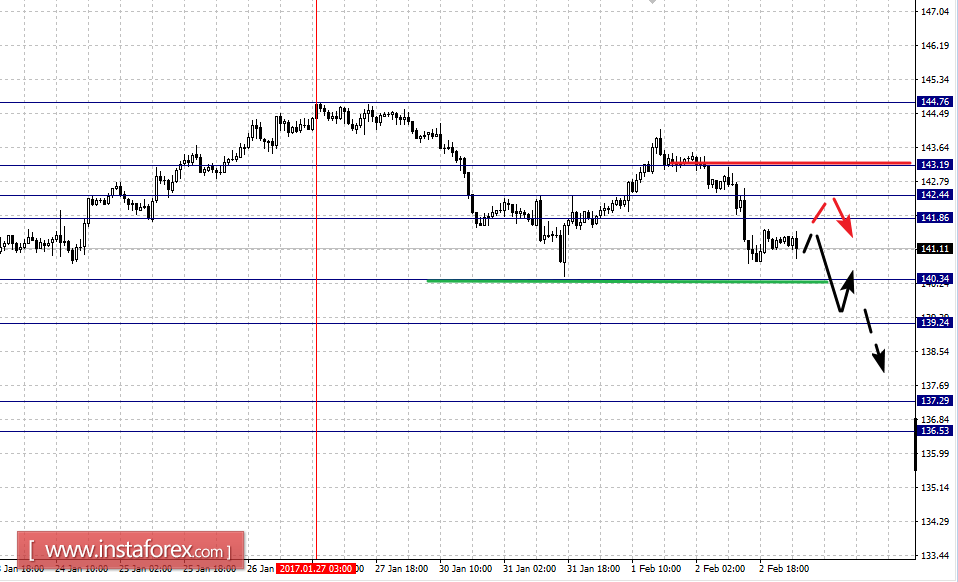Click the 2 Feb 18:00 time label

pyautogui.click(x=784, y=569)
